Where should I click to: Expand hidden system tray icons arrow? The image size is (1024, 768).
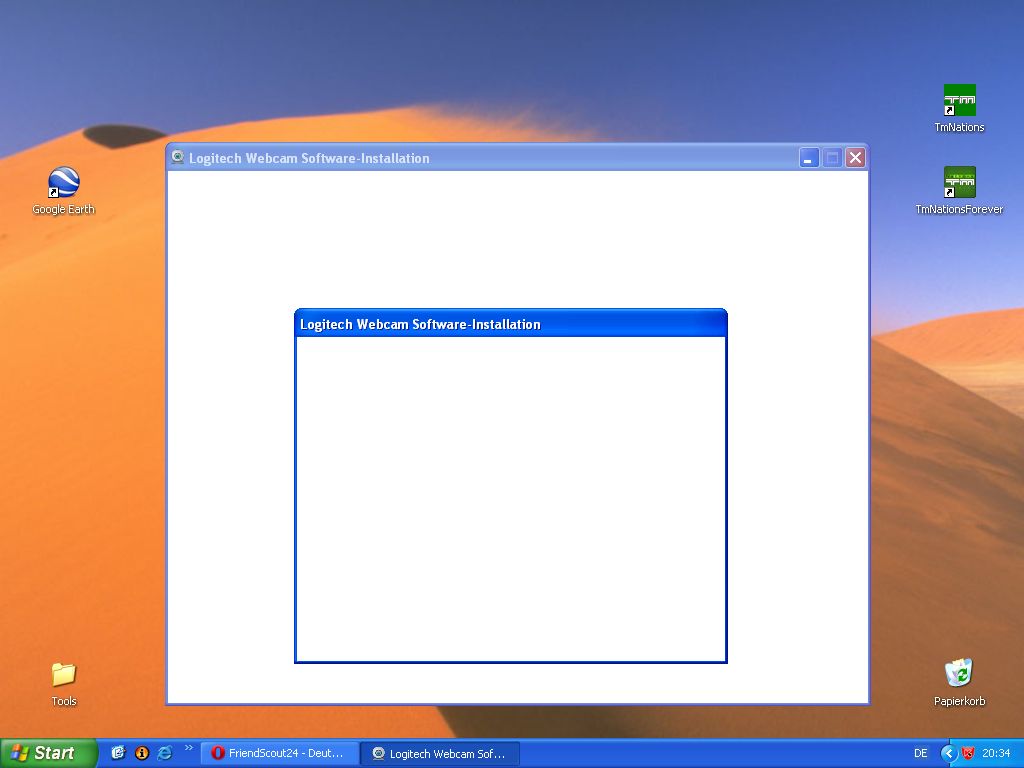(x=948, y=754)
